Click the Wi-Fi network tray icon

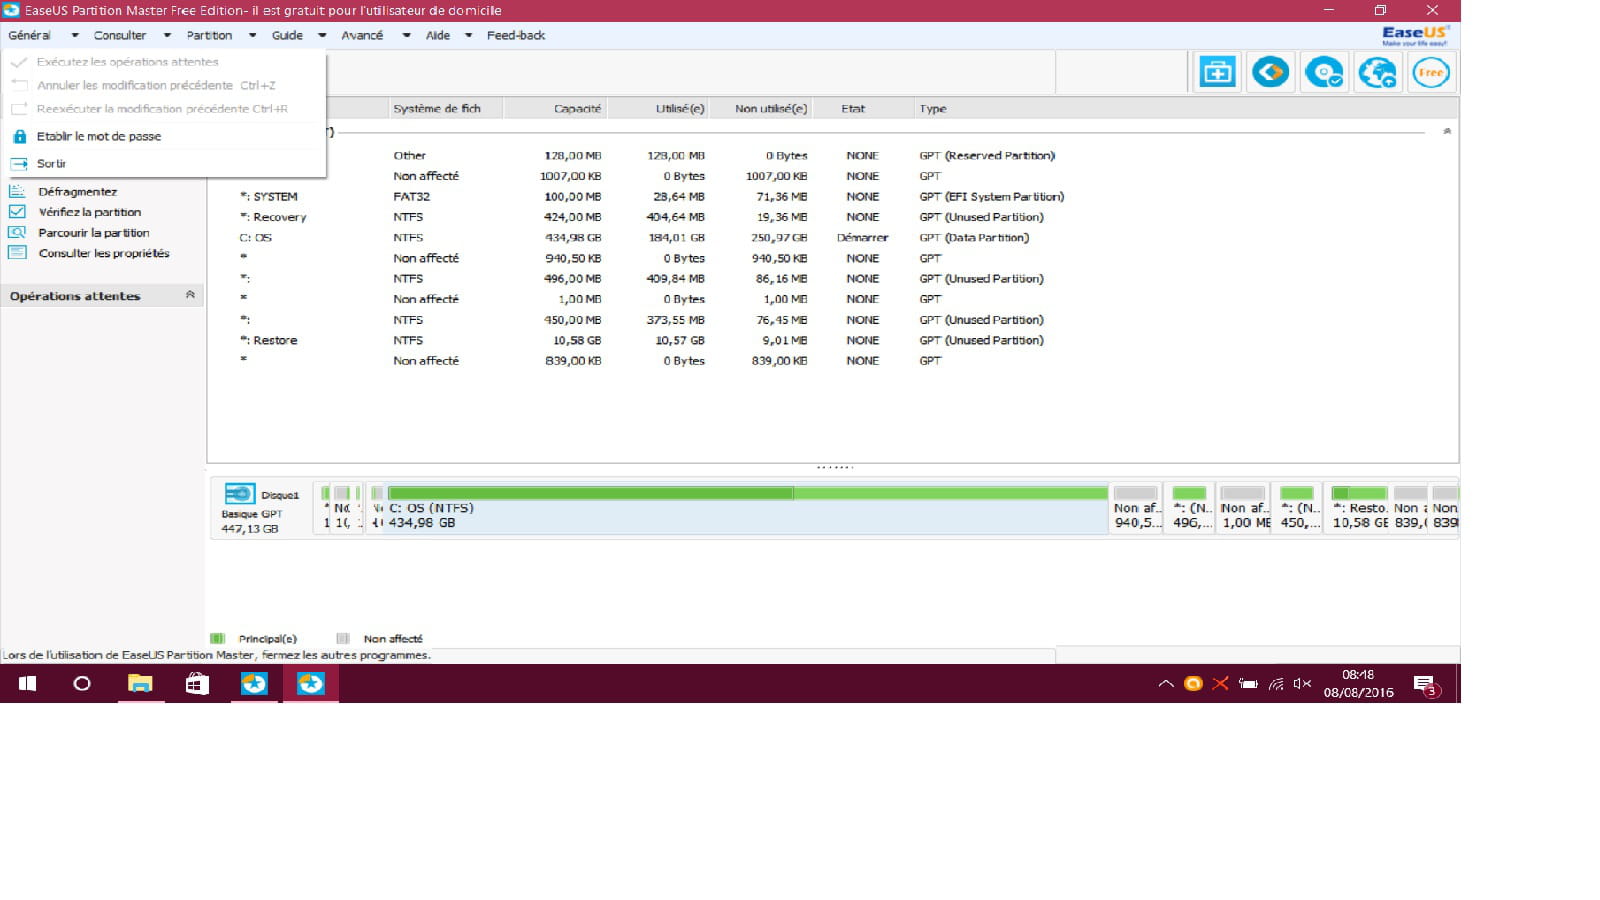click(1276, 684)
